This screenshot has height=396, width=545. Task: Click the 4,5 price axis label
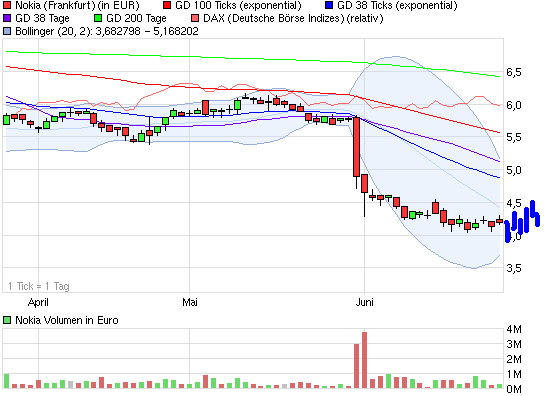514,203
